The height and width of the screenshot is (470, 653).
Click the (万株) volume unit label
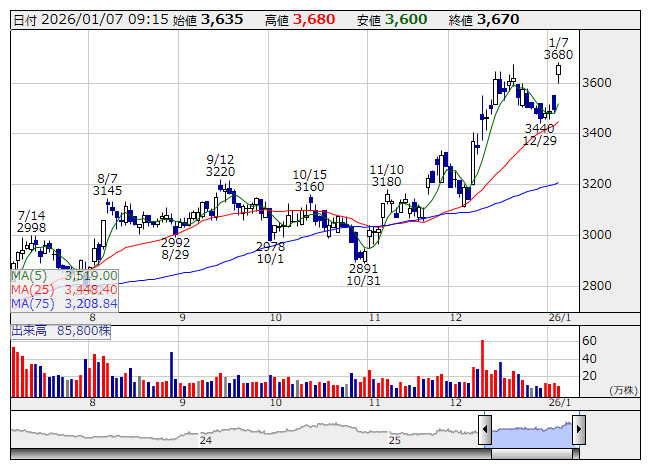pyautogui.click(x=623, y=390)
